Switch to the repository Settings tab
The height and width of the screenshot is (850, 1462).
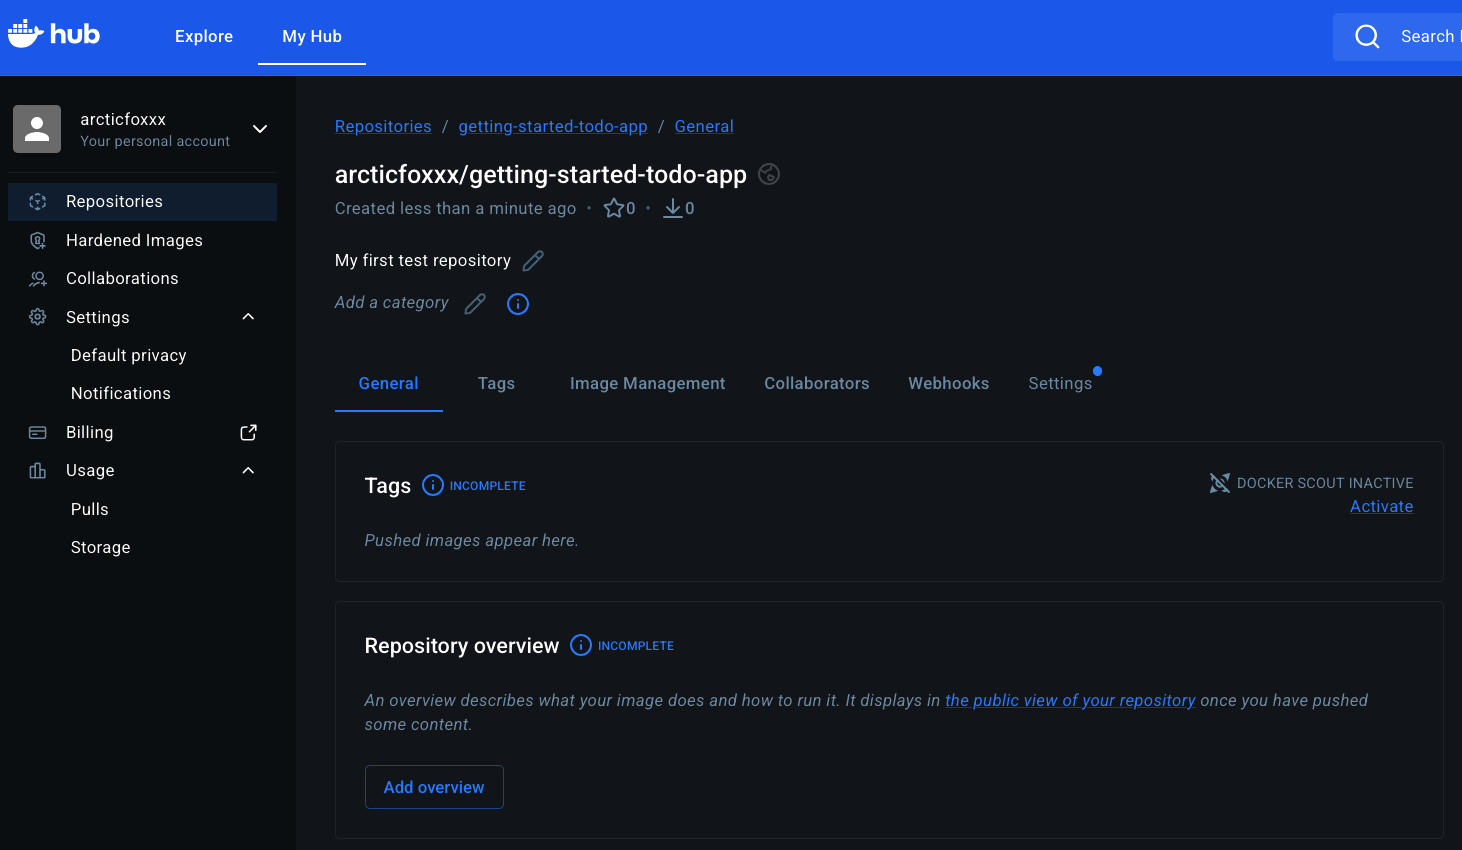tap(1060, 384)
